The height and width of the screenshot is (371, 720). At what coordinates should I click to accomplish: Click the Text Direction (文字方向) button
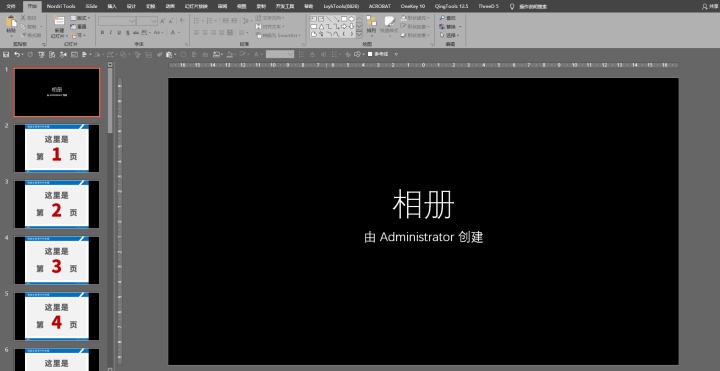point(271,18)
